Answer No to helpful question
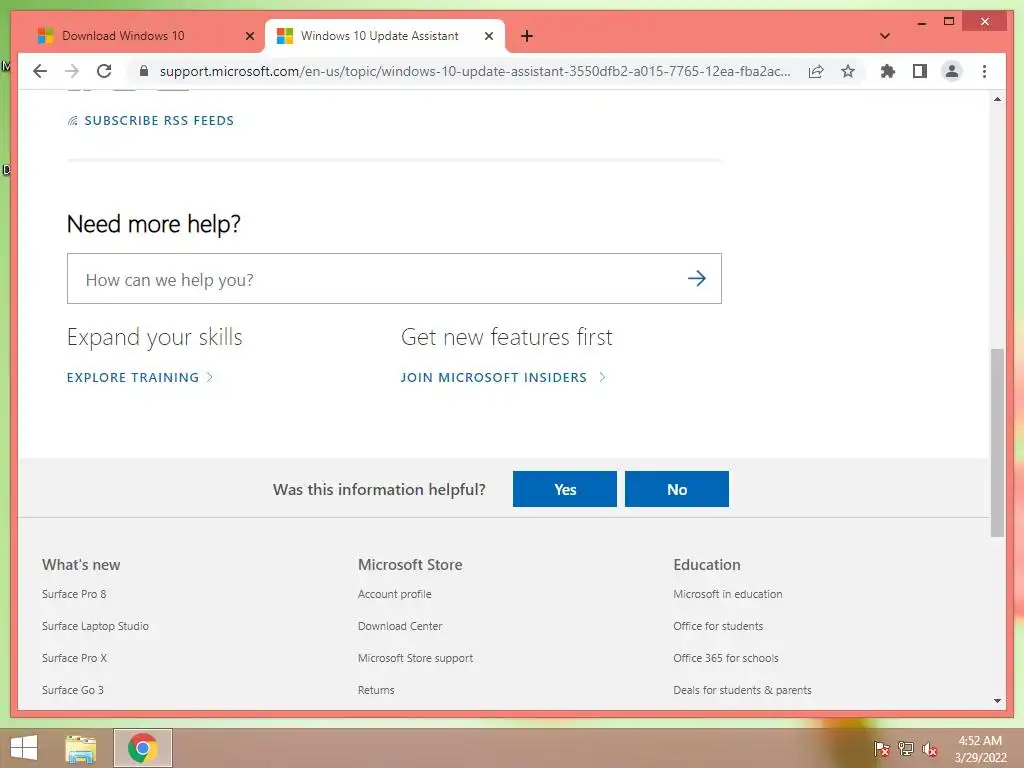This screenshot has width=1024, height=768. pos(677,489)
